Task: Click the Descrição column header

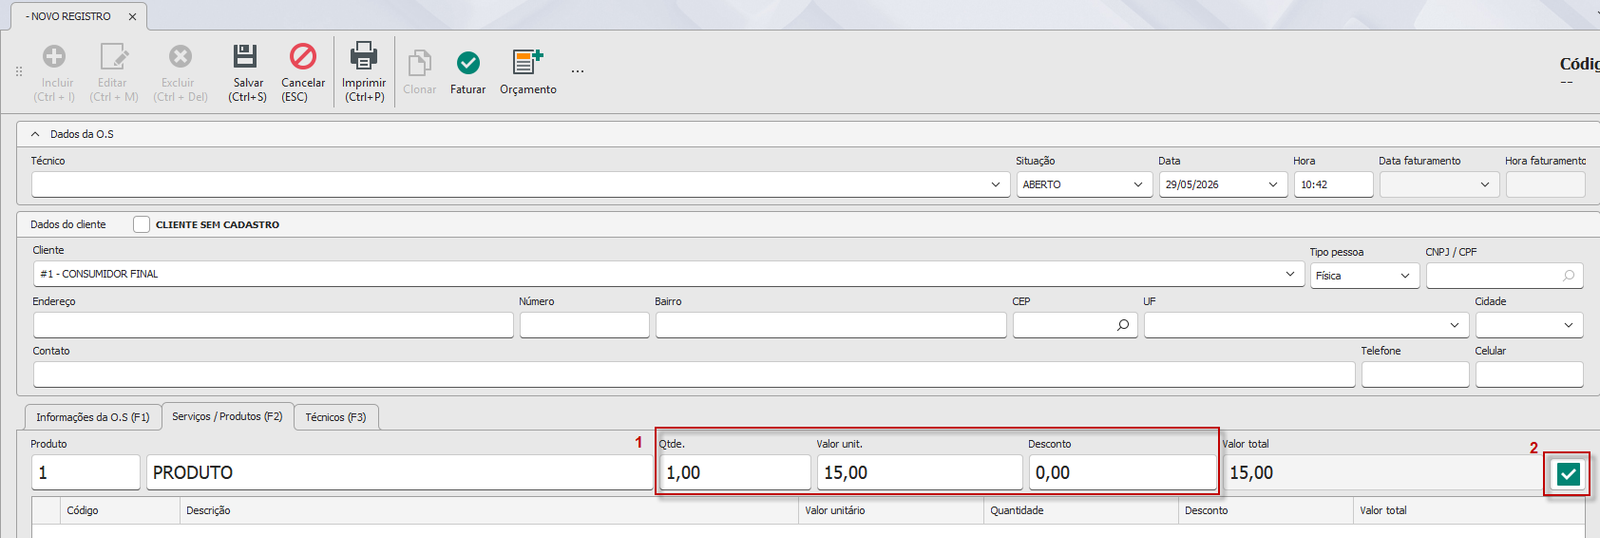Action: [x=490, y=511]
